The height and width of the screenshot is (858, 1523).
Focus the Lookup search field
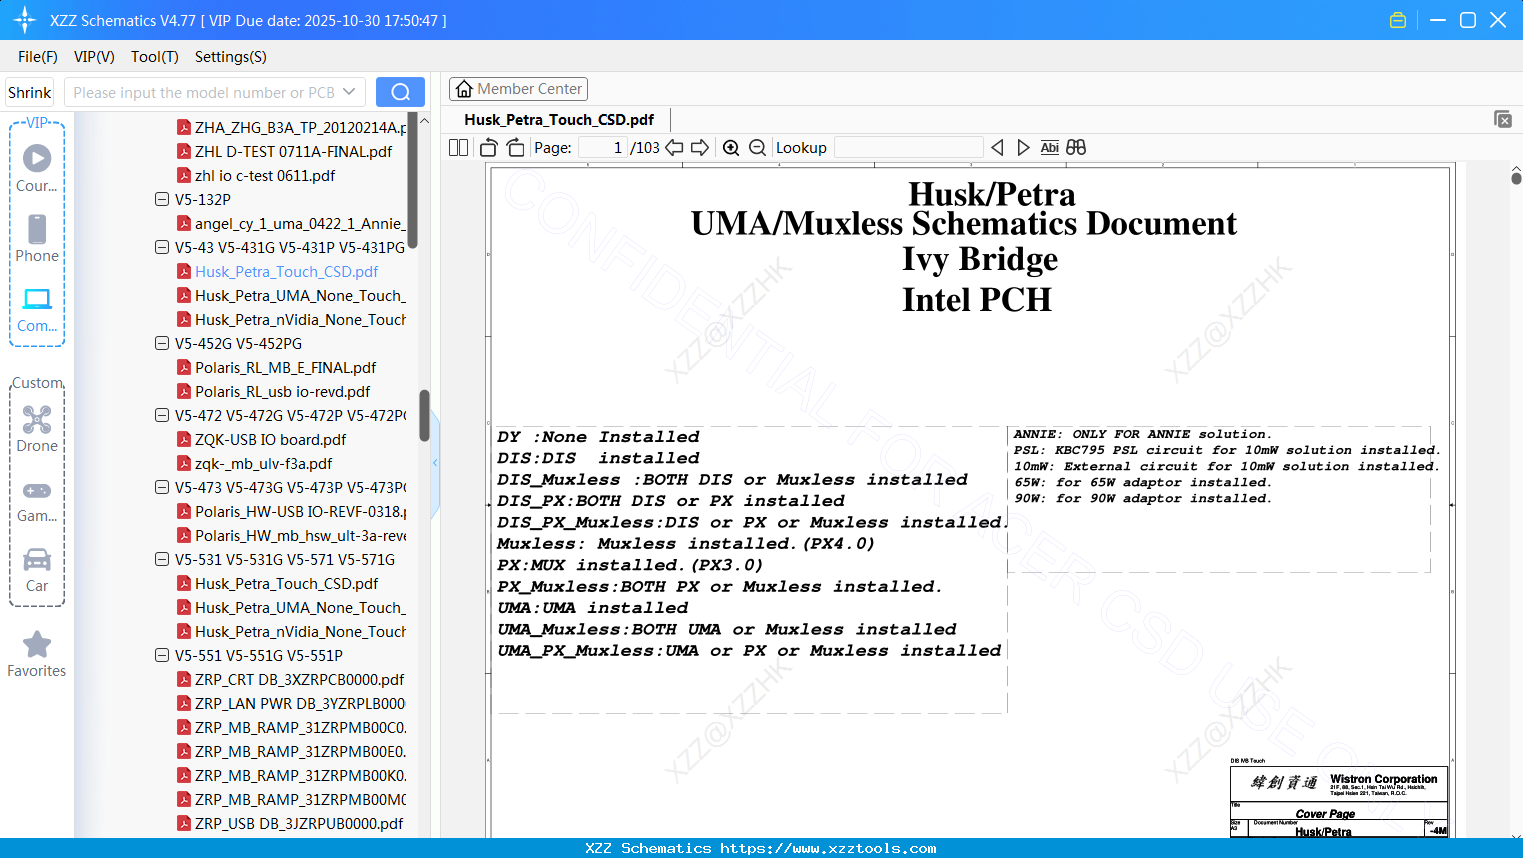point(909,148)
